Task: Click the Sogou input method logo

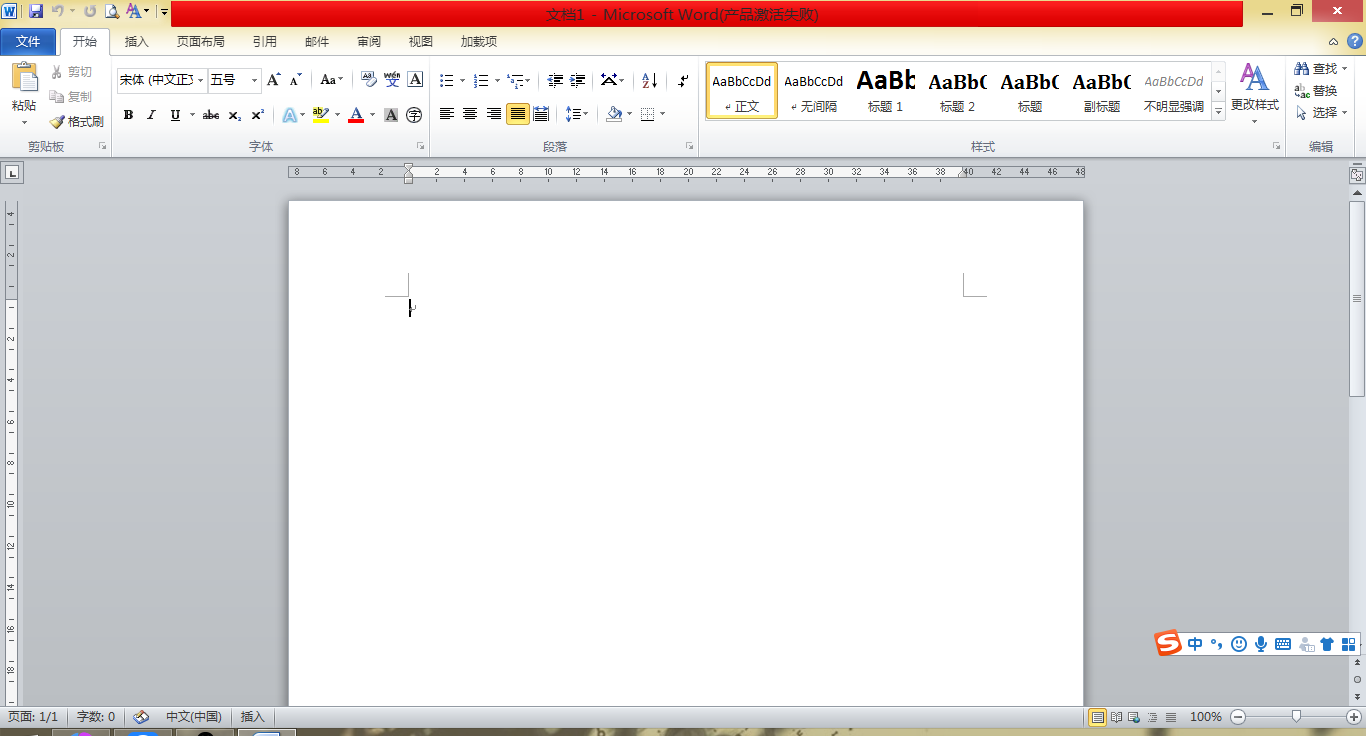Action: 1168,644
